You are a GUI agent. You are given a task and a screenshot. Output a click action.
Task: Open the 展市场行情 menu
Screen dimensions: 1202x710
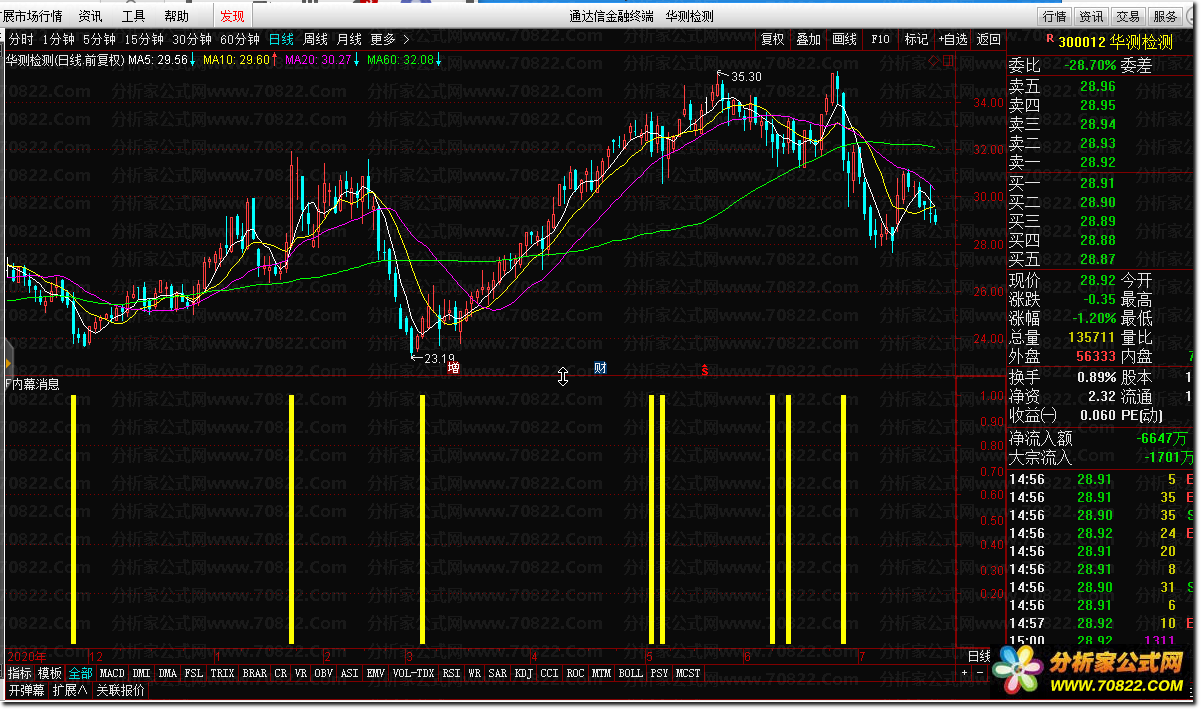31,16
